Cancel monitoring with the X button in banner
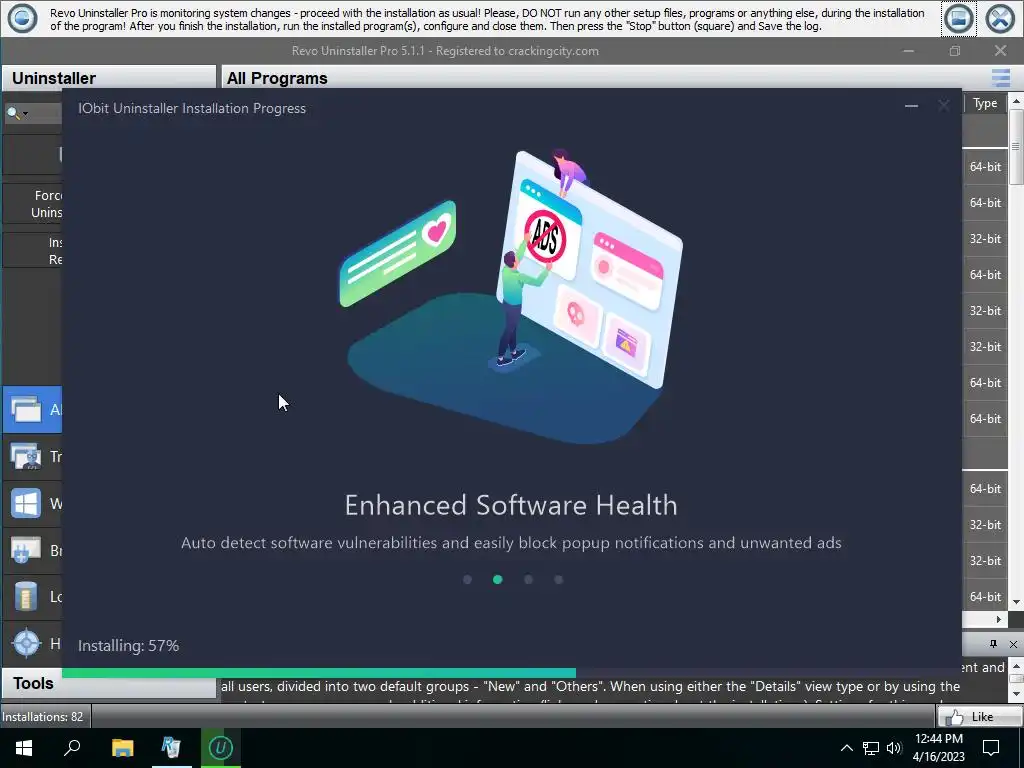 (1000, 18)
